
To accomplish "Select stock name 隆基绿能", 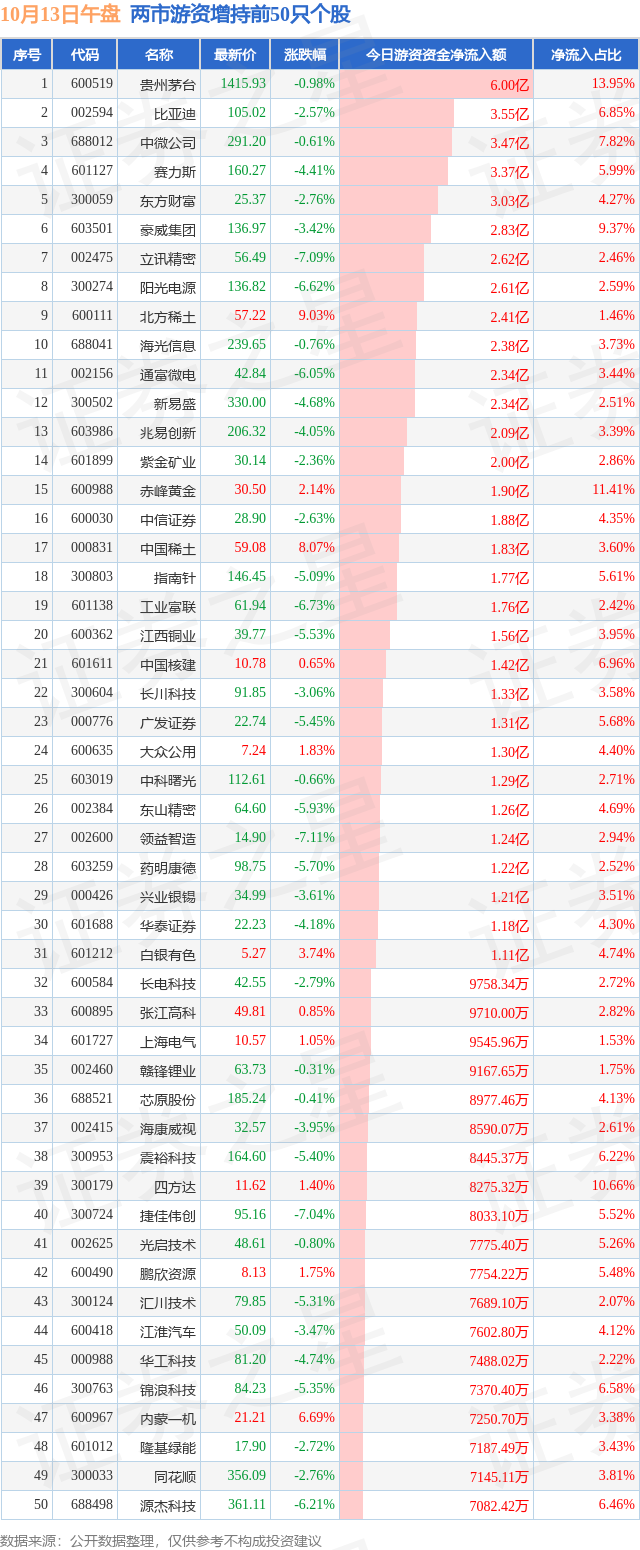I will tap(168, 1447).
